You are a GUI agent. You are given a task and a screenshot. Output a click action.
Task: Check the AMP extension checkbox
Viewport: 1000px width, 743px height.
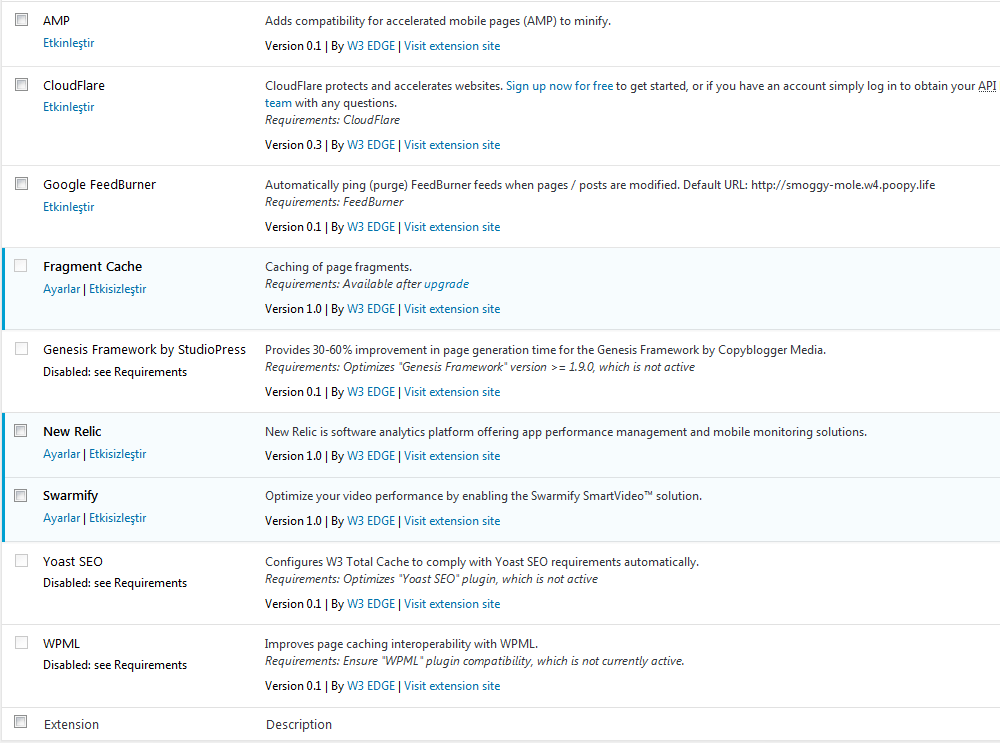tap(22, 20)
